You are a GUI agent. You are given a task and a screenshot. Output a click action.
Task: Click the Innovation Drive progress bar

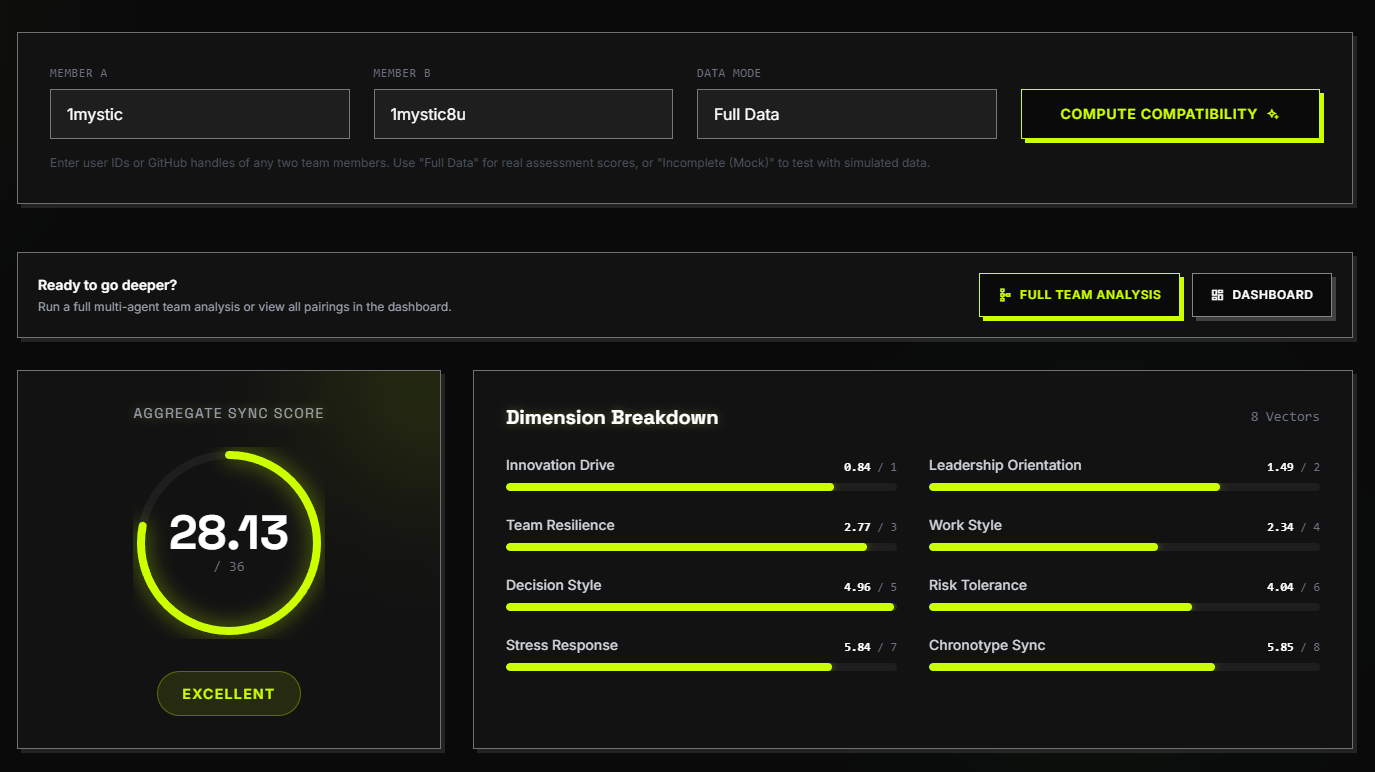701,487
